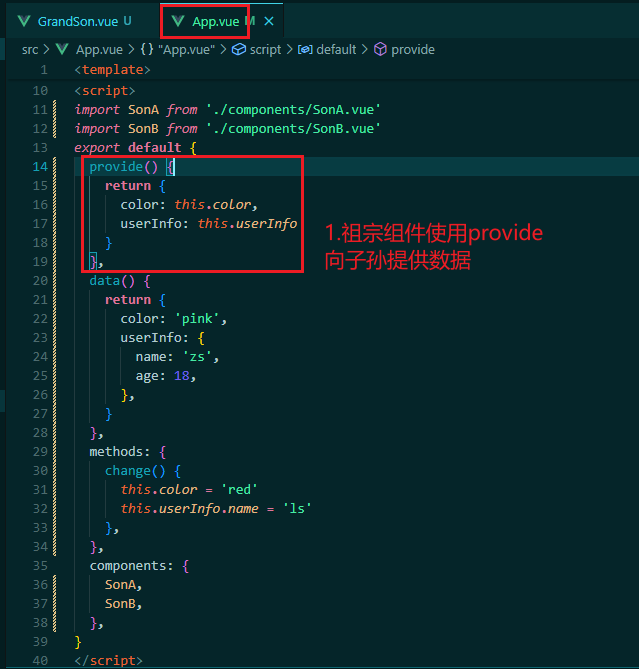Click the provide() method name on line 14
The width and height of the screenshot is (639, 669).
(116, 167)
